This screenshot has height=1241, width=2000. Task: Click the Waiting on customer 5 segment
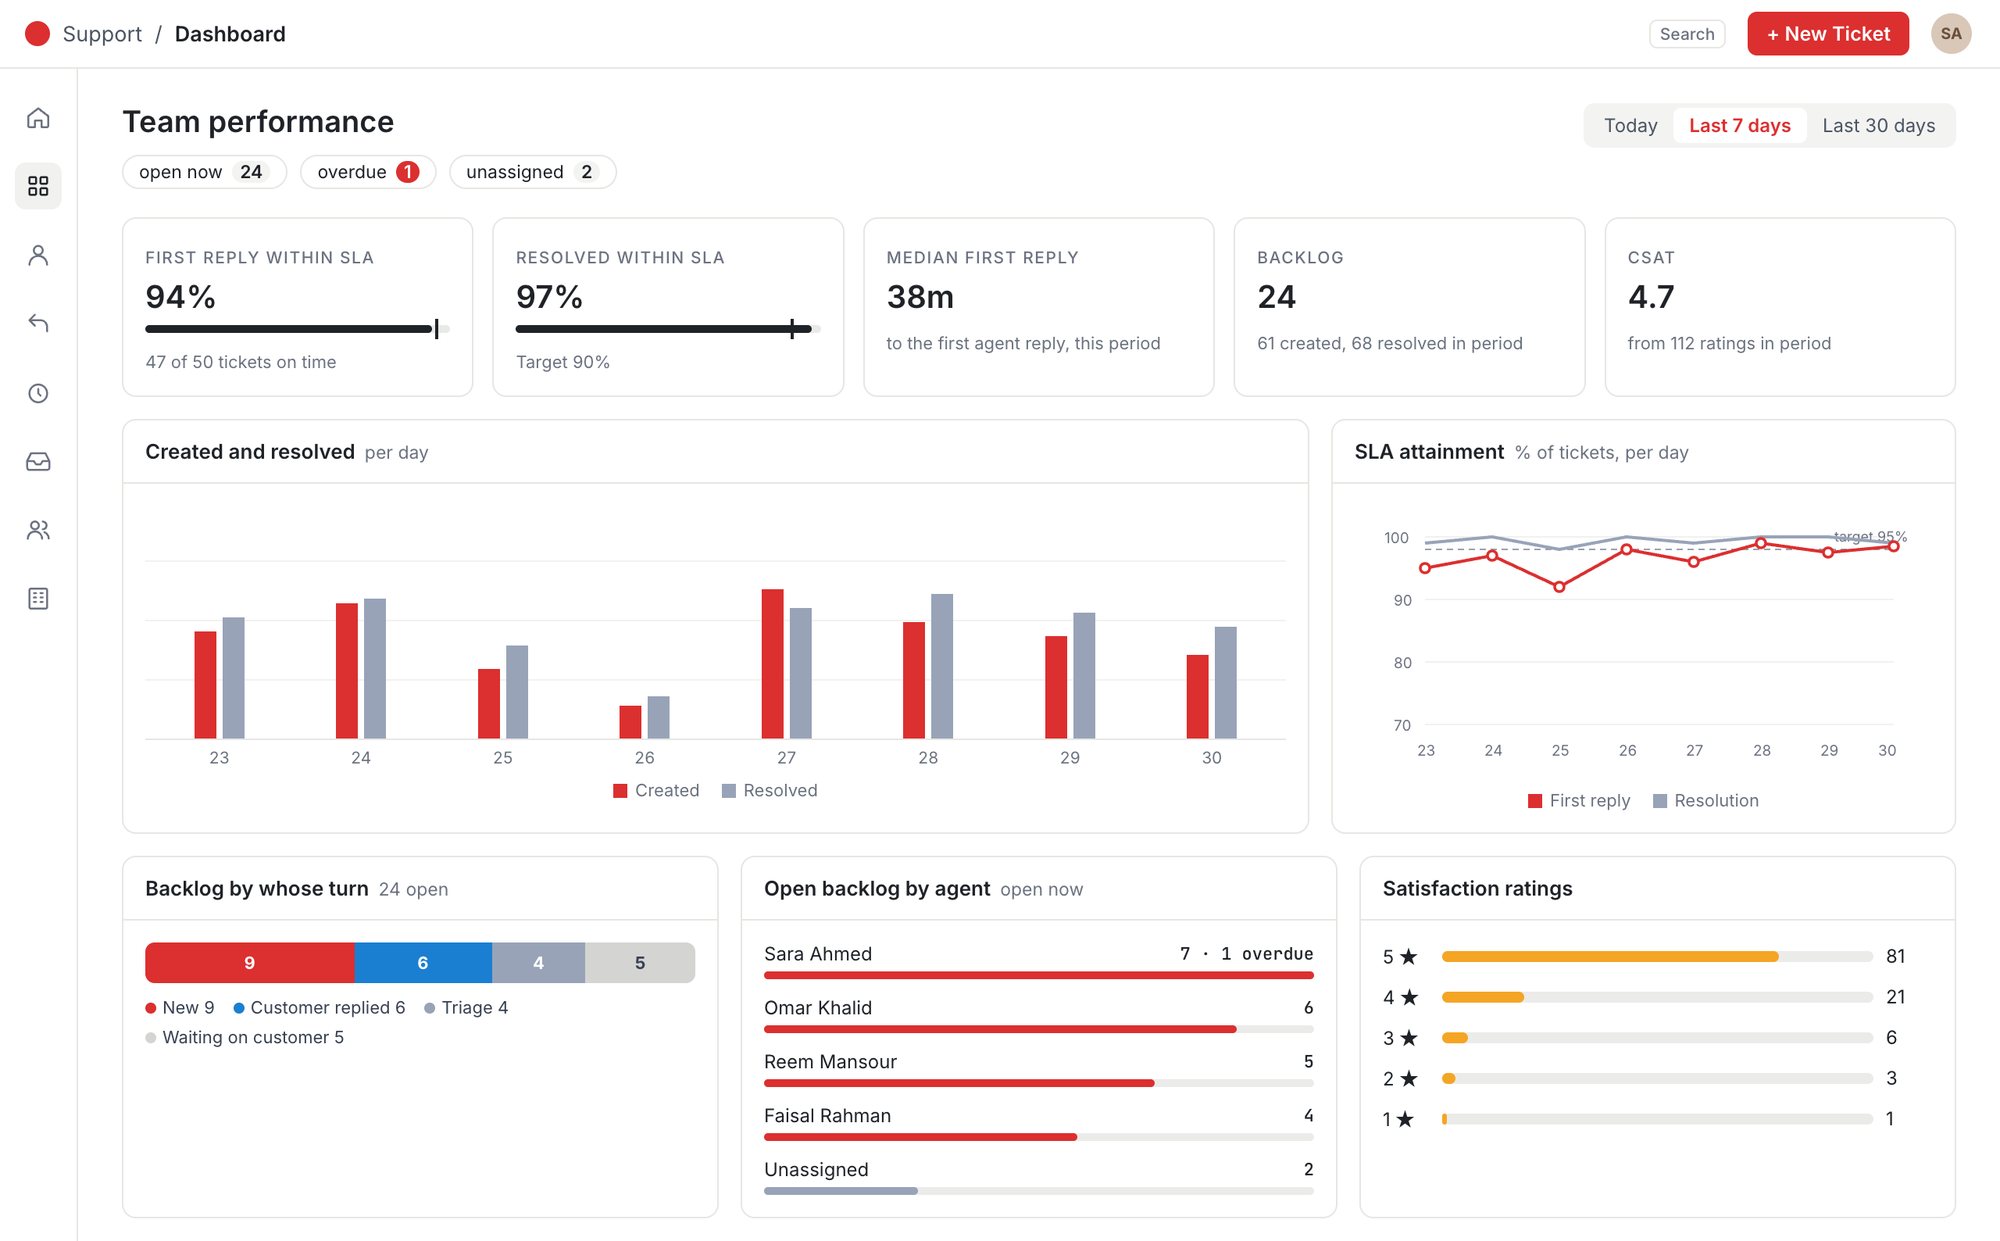(640, 963)
